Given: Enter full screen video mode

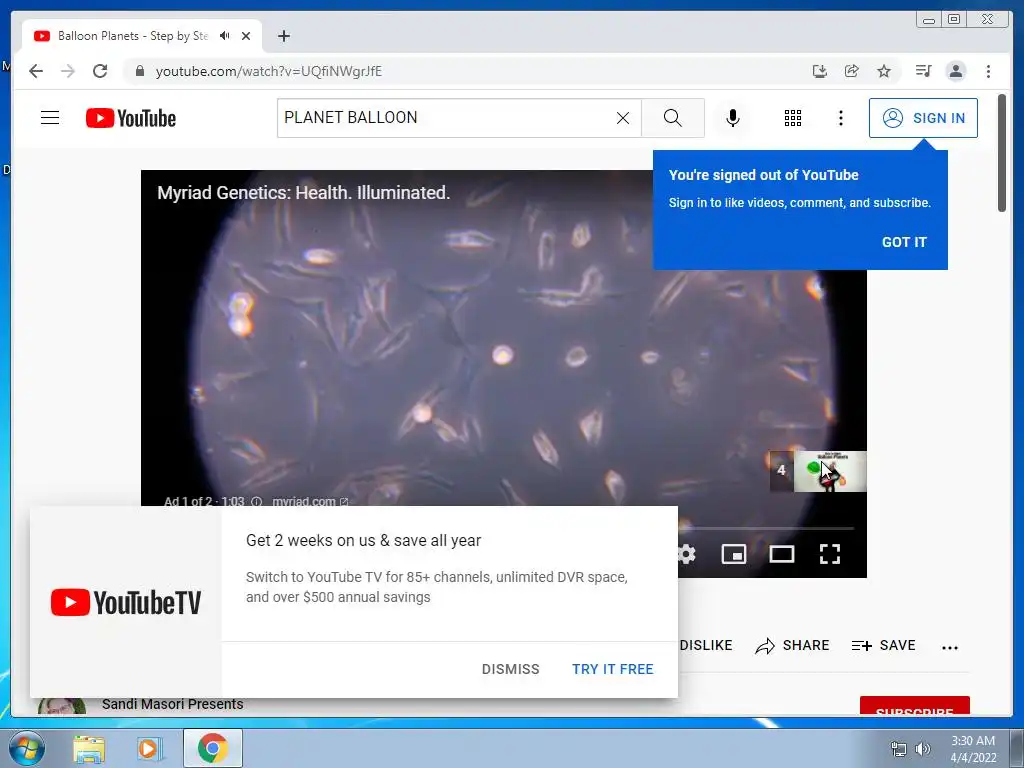Looking at the screenshot, I should click(x=829, y=554).
